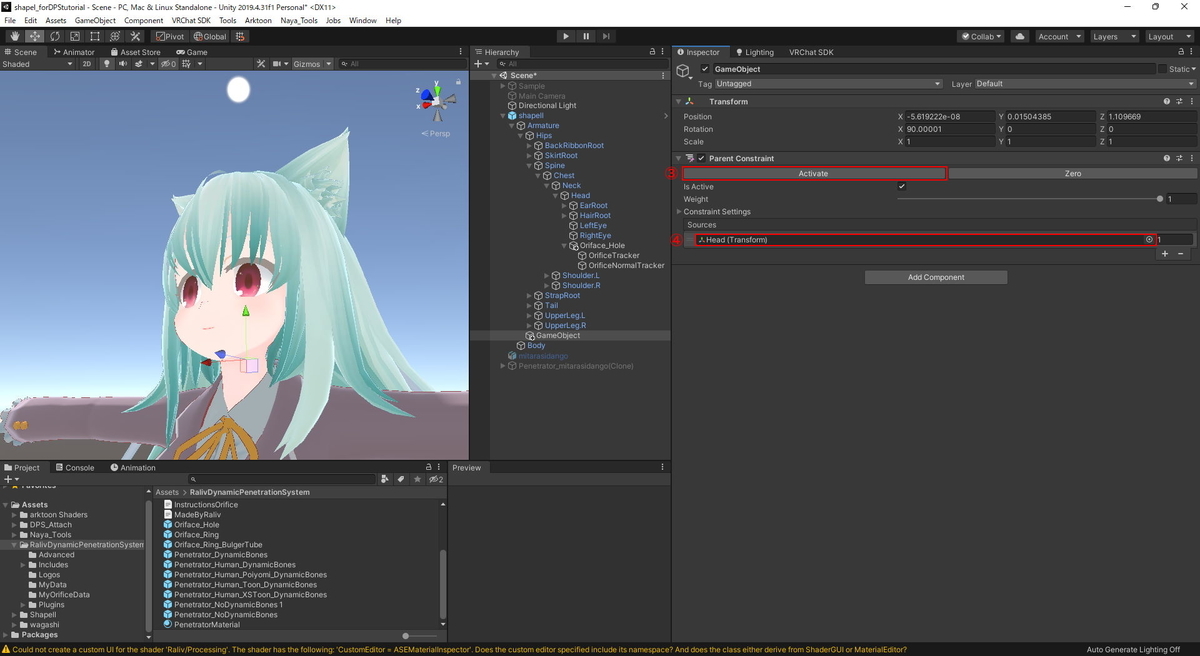Toggle Global handle orientation in the toolbar

coord(210,36)
